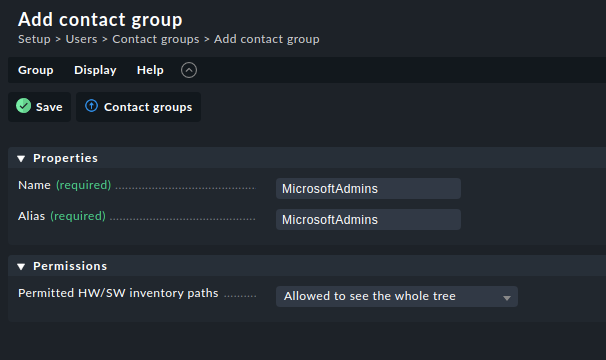This screenshot has width=606, height=360.
Task: Collapse the menu bar with the circled chevron
Action: [189, 70]
